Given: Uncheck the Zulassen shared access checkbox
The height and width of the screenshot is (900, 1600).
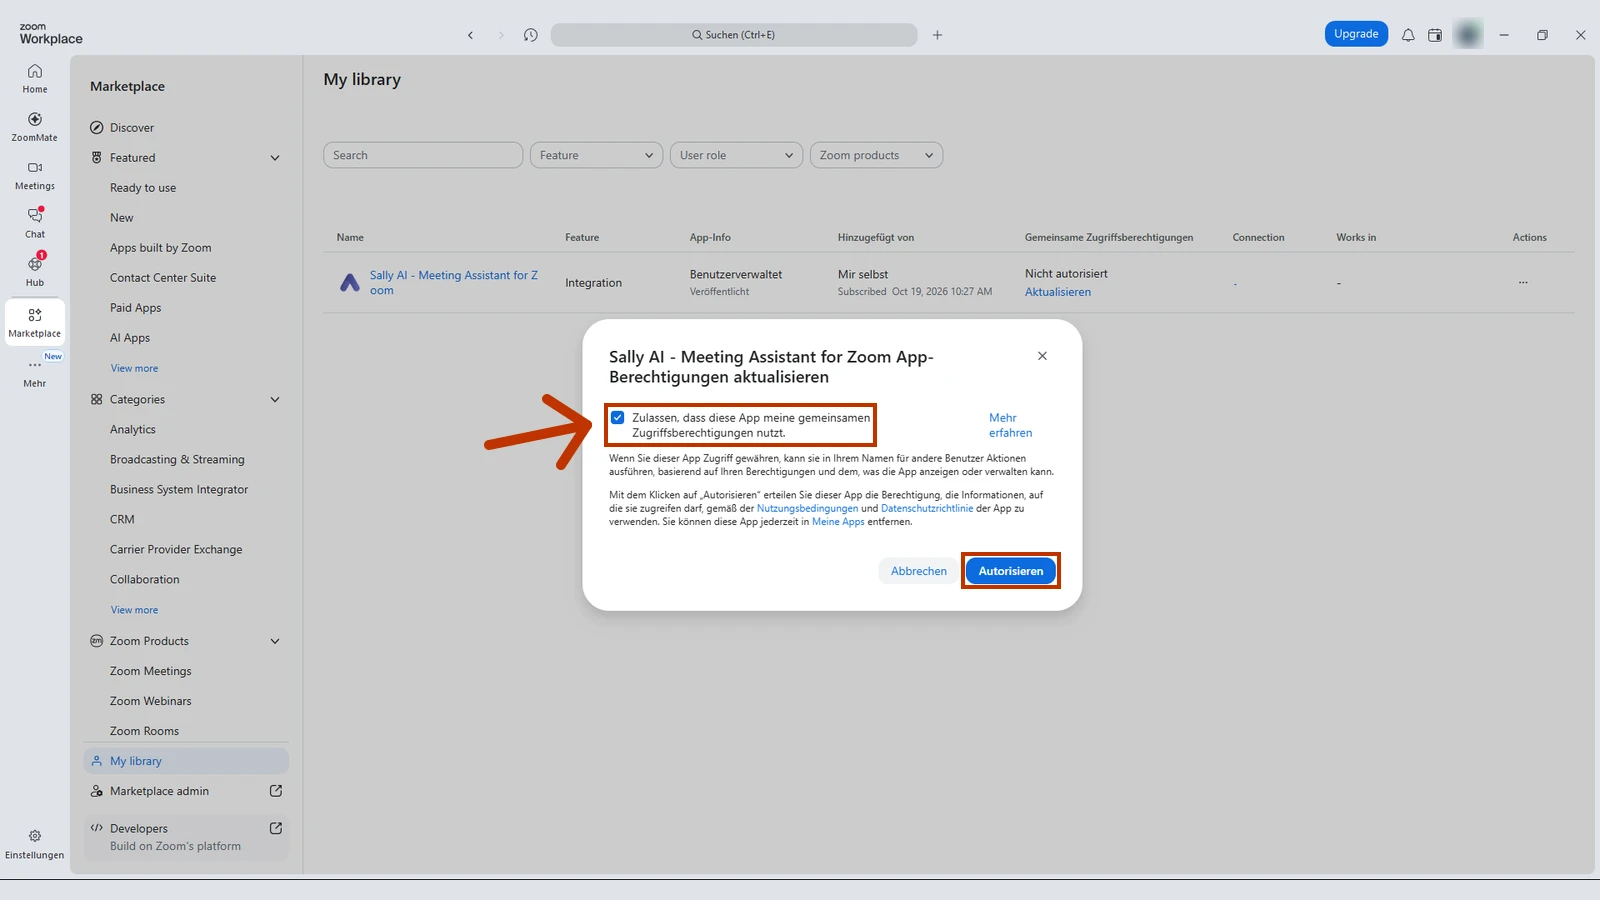Looking at the screenshot, I should click(x=618, y=418).
